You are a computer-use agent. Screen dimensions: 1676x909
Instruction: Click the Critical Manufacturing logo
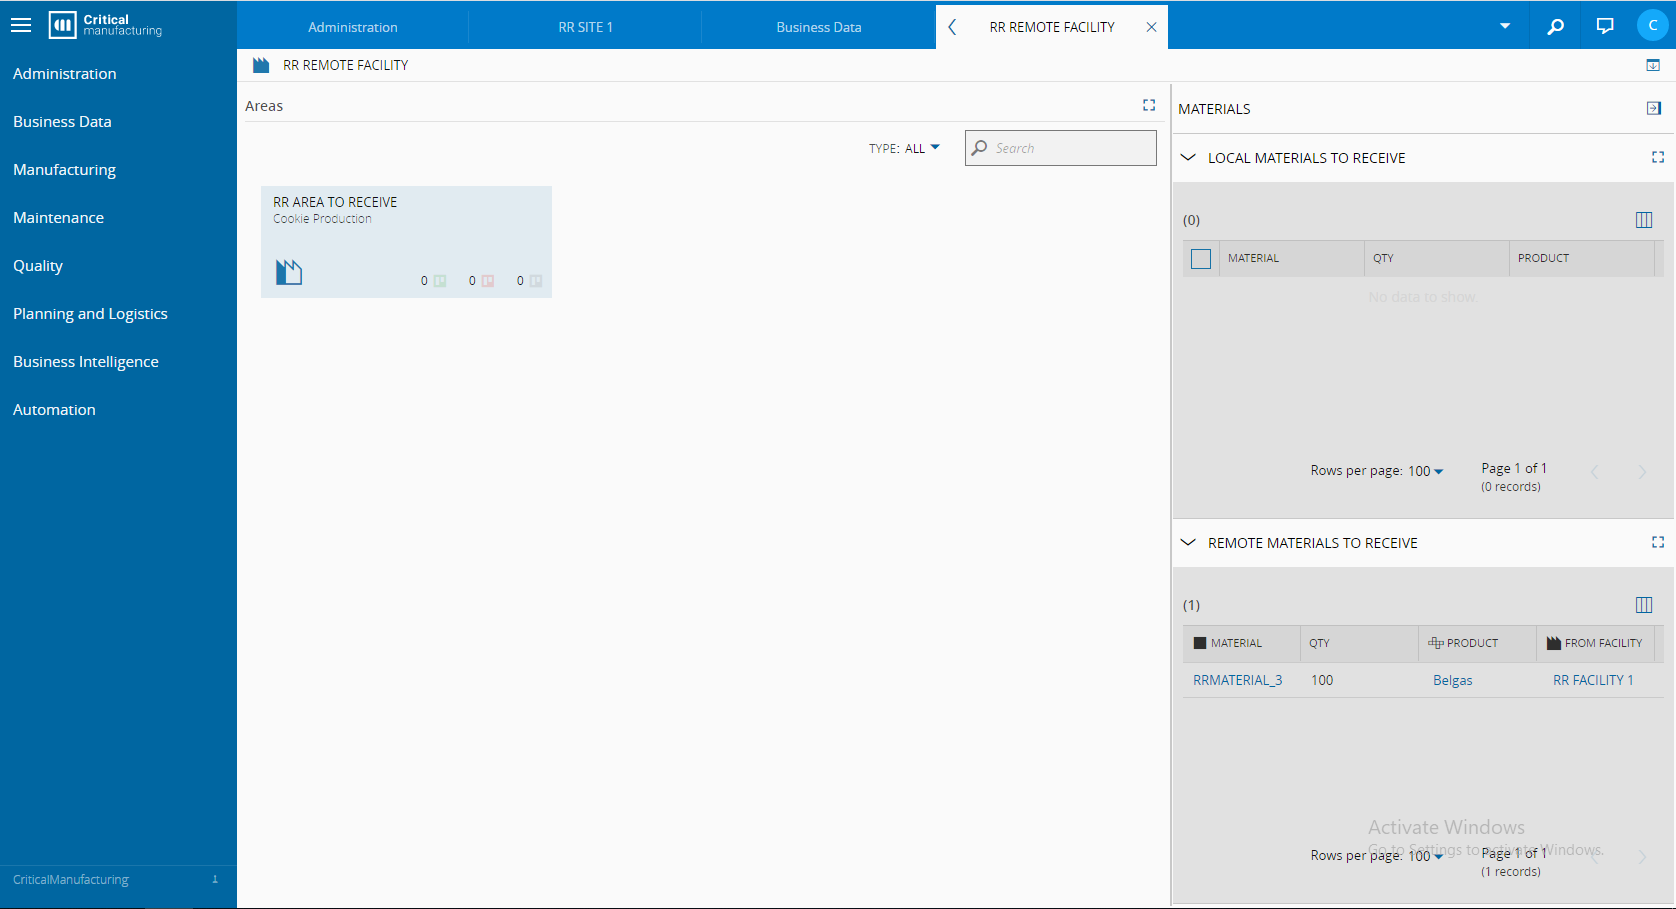pos(105,25)
